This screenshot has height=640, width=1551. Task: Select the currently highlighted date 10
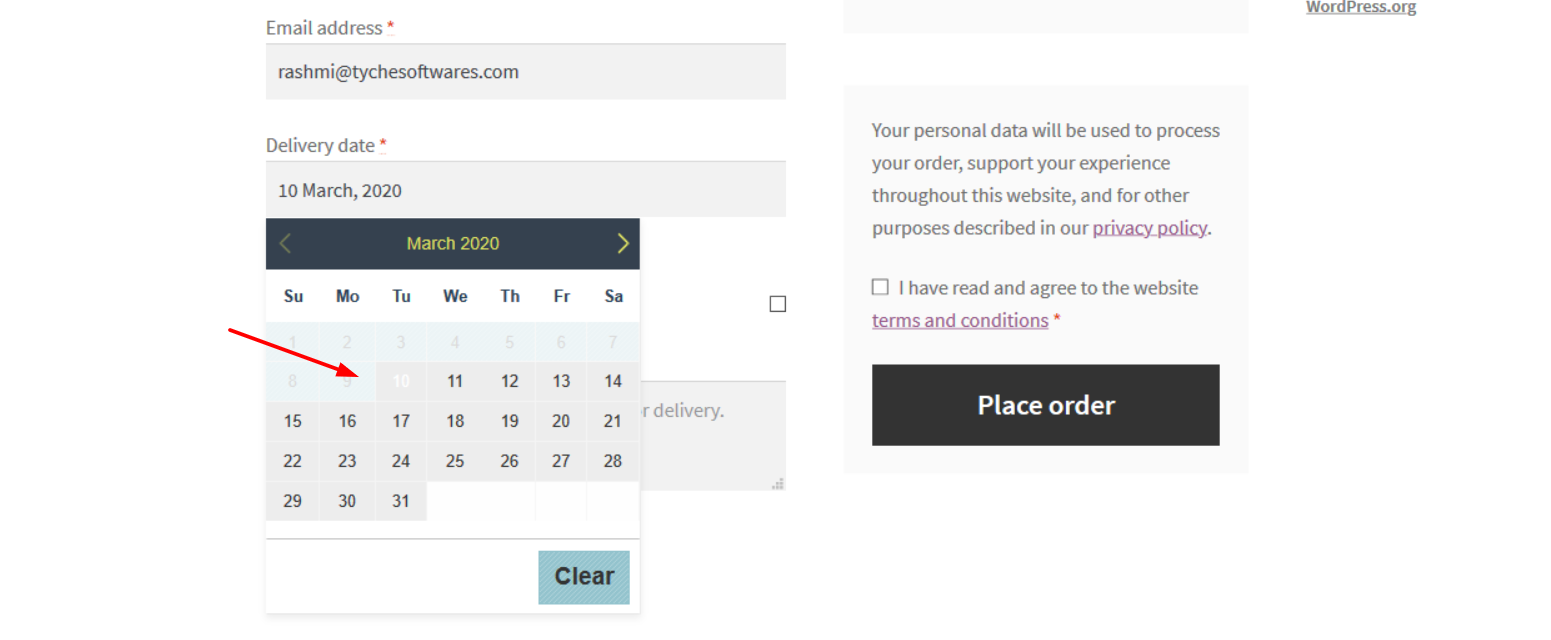(x=400, y=381)
